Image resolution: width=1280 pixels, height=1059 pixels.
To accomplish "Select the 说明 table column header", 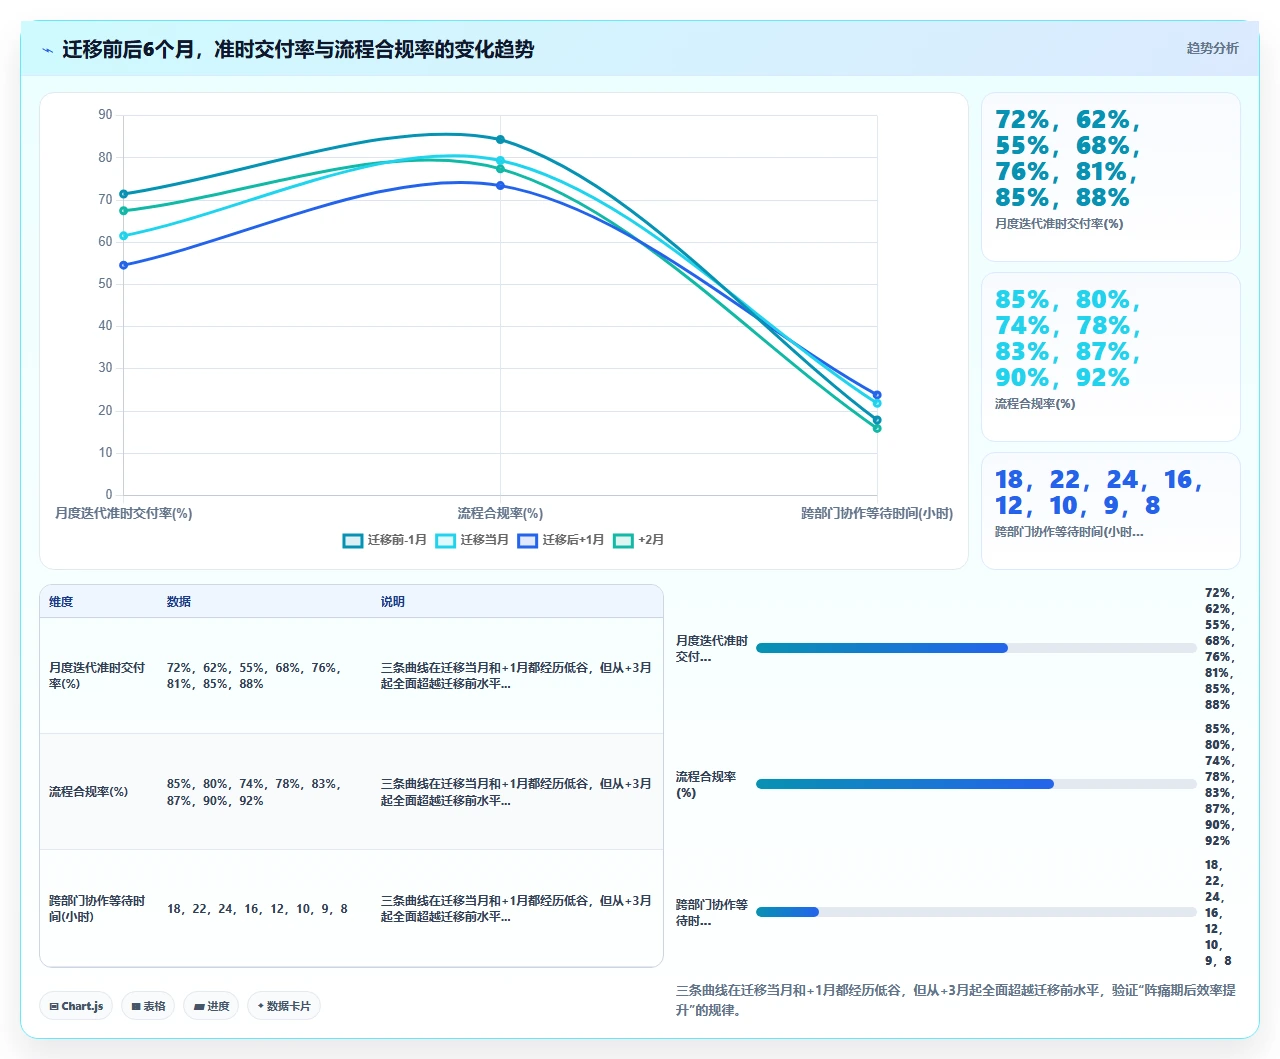I will pos(393,602).
